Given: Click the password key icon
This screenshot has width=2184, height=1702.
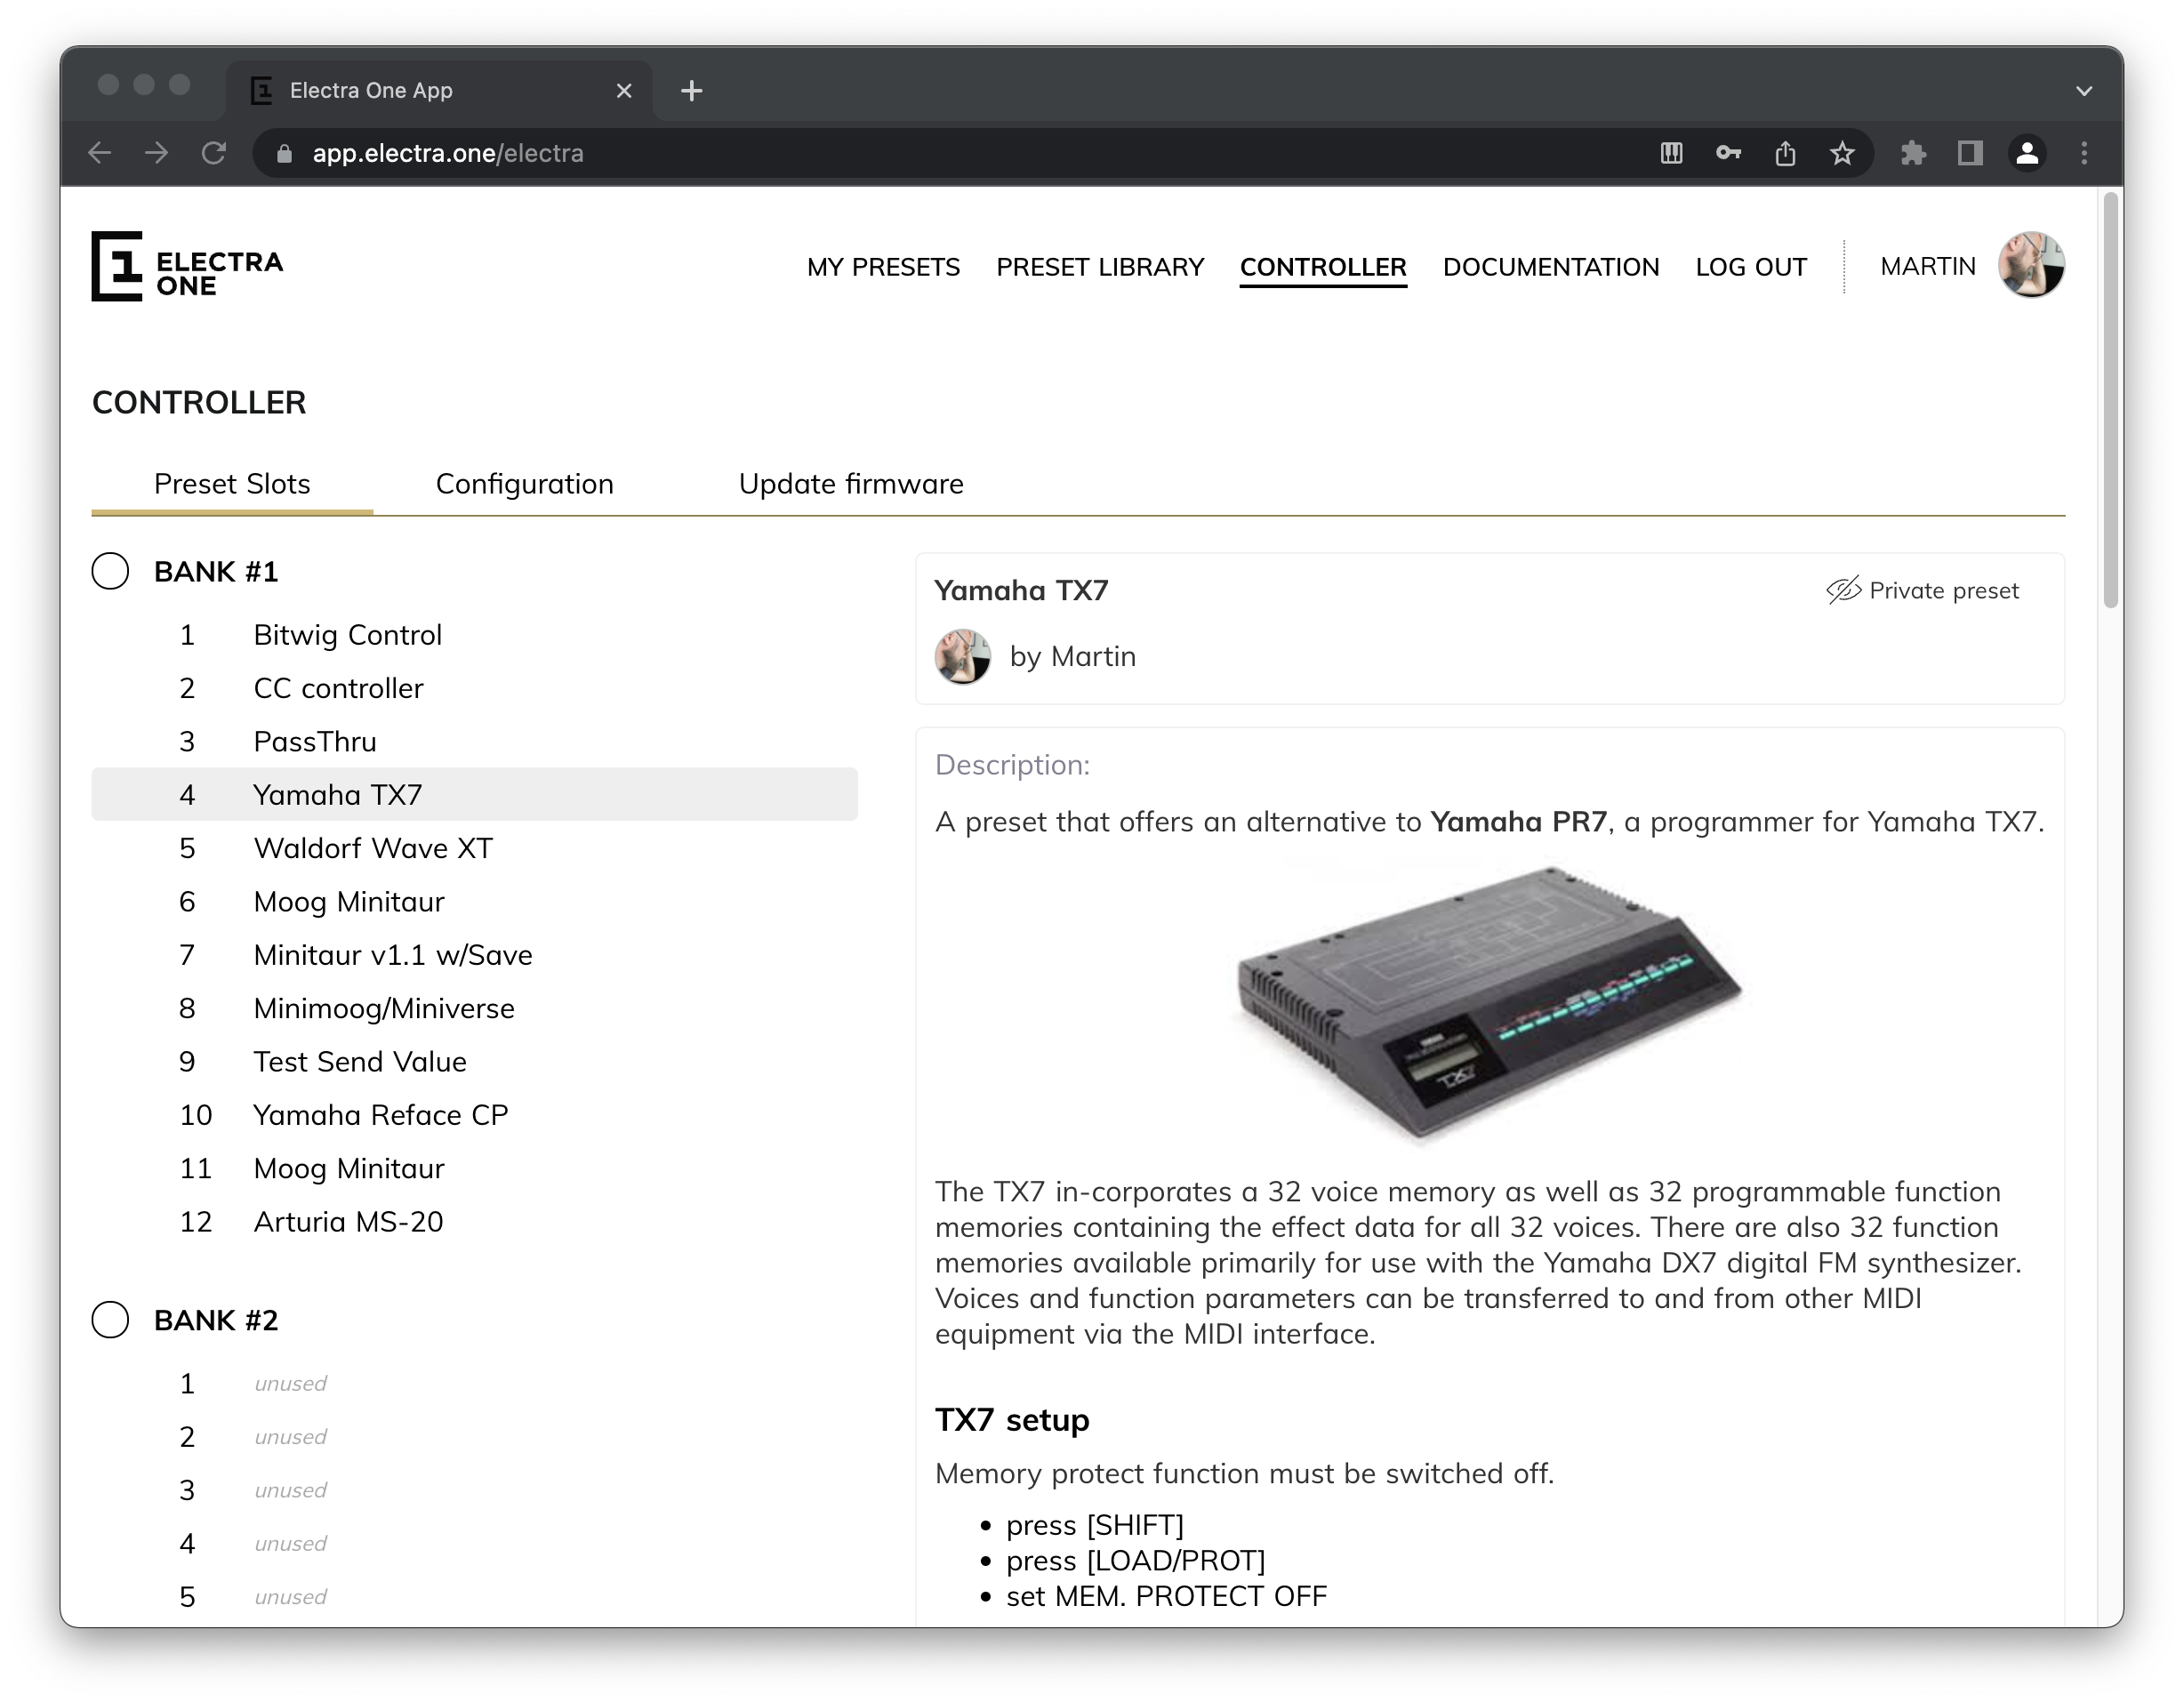Looking at the screenshot, I should [1728, 153].
